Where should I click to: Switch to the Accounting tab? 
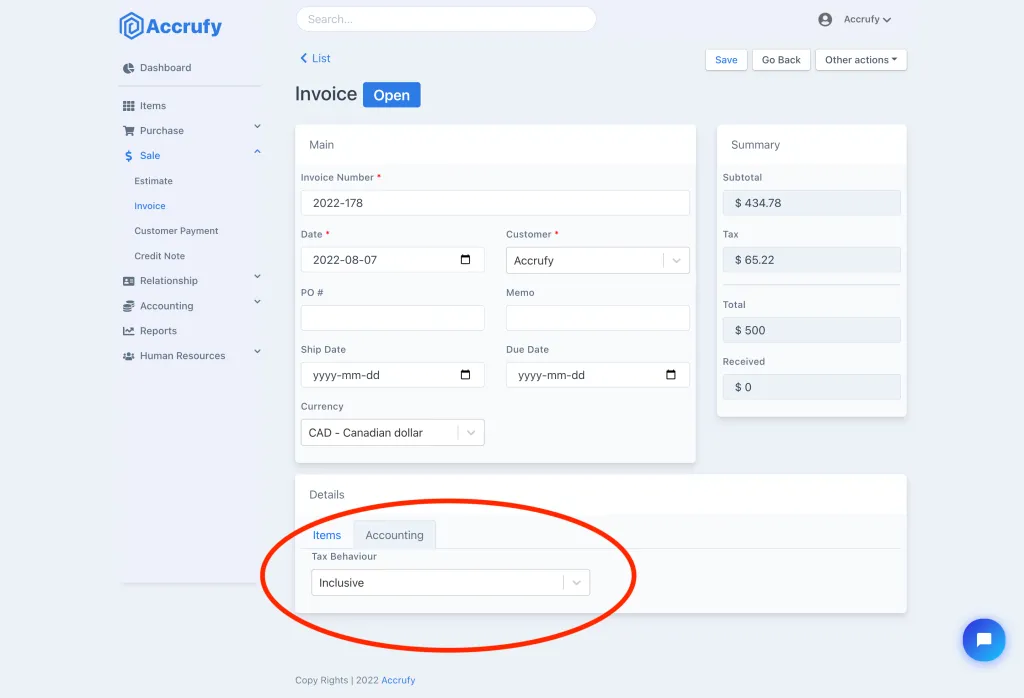(394, 535)
